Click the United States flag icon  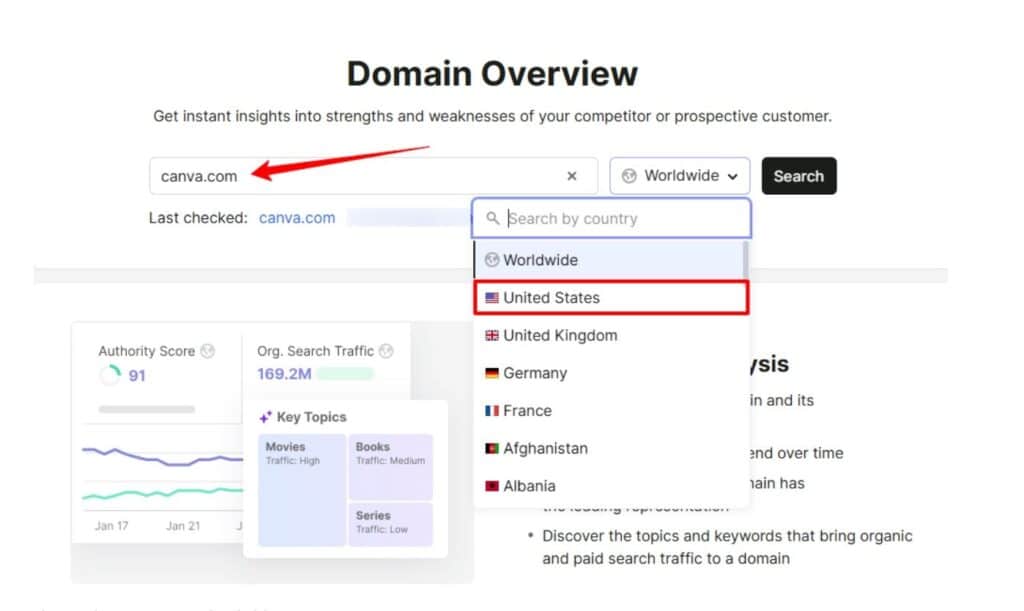point(492,298)
